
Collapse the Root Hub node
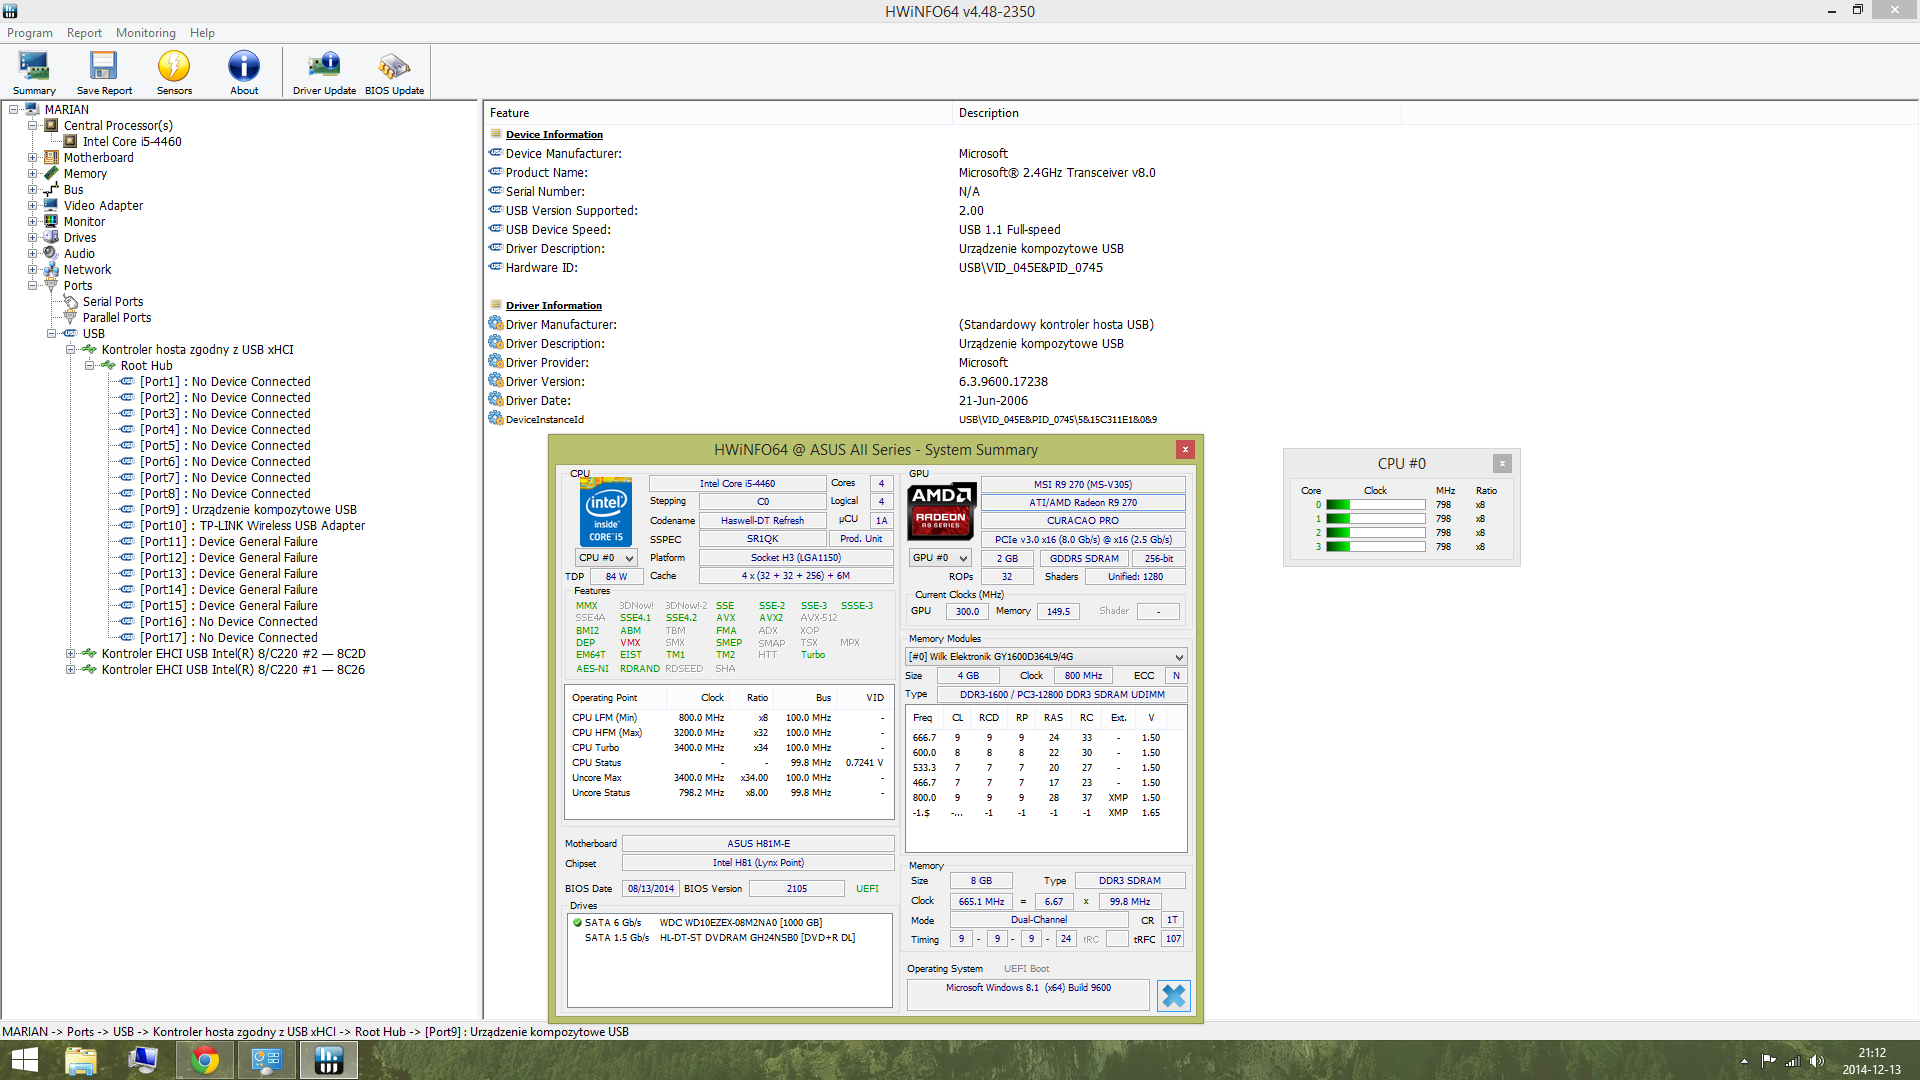point(90,366)
